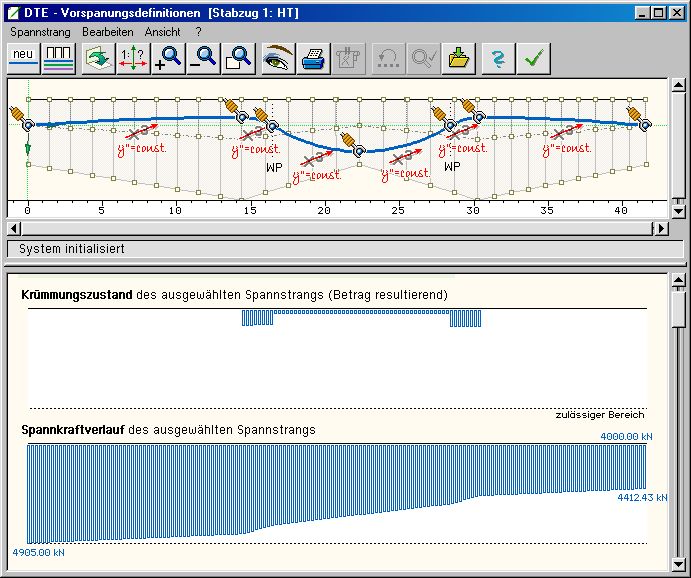Click the green layered sheets toolbar icon
The image size is (691, 578).
click(x=98, y=58)
